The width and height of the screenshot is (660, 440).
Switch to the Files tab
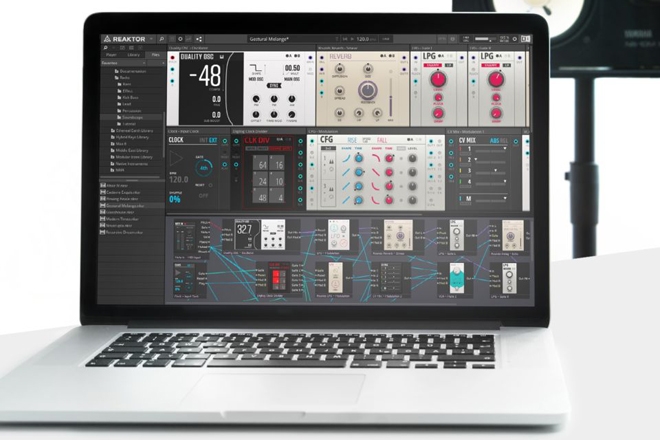point(155,55)
